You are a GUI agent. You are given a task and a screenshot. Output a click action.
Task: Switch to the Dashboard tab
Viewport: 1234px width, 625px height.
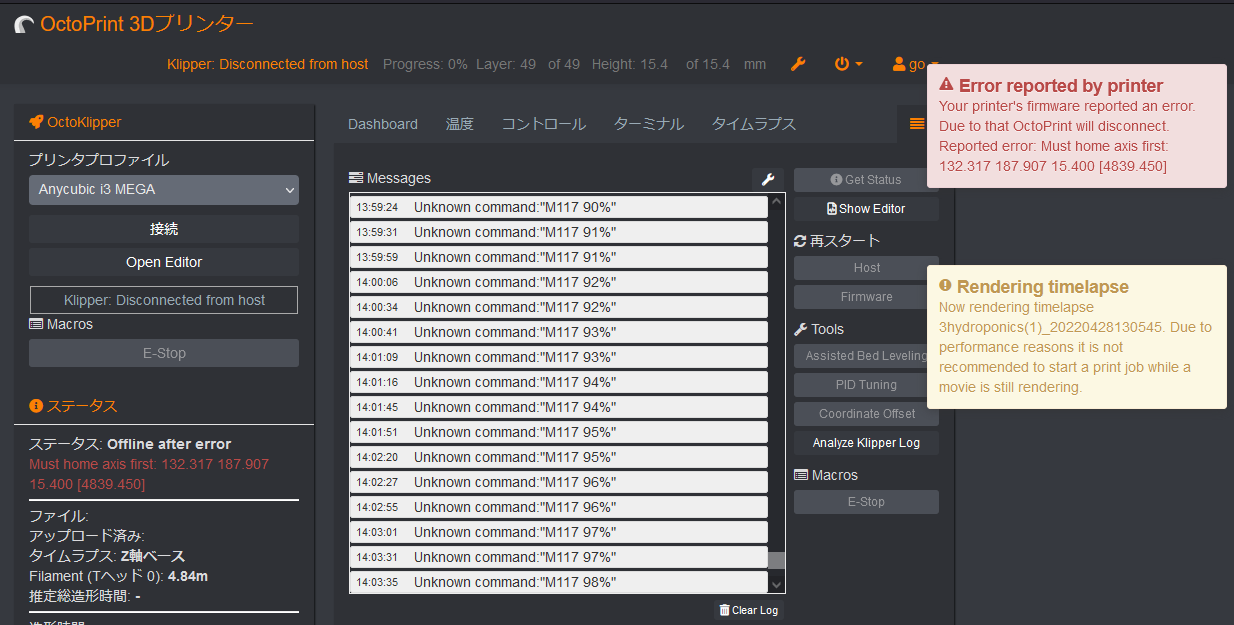click(383, 124)
